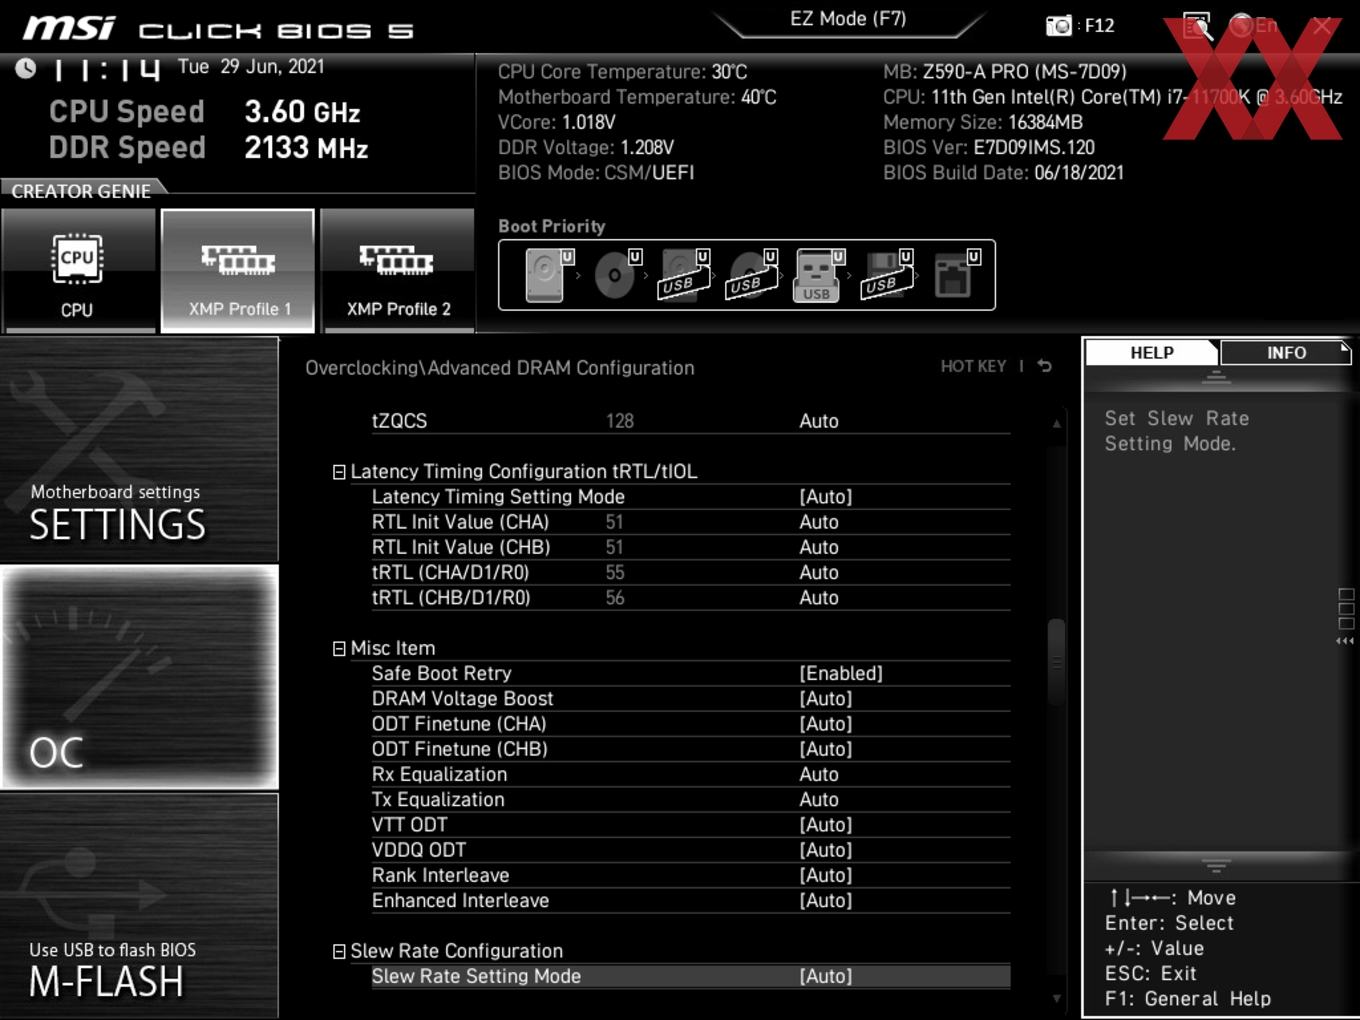This screenshot has height=1020, width=1360.
Task: Click the Overclocking\Advanced DRAM Configuration breadcrumb
Action: click(500, 368)
